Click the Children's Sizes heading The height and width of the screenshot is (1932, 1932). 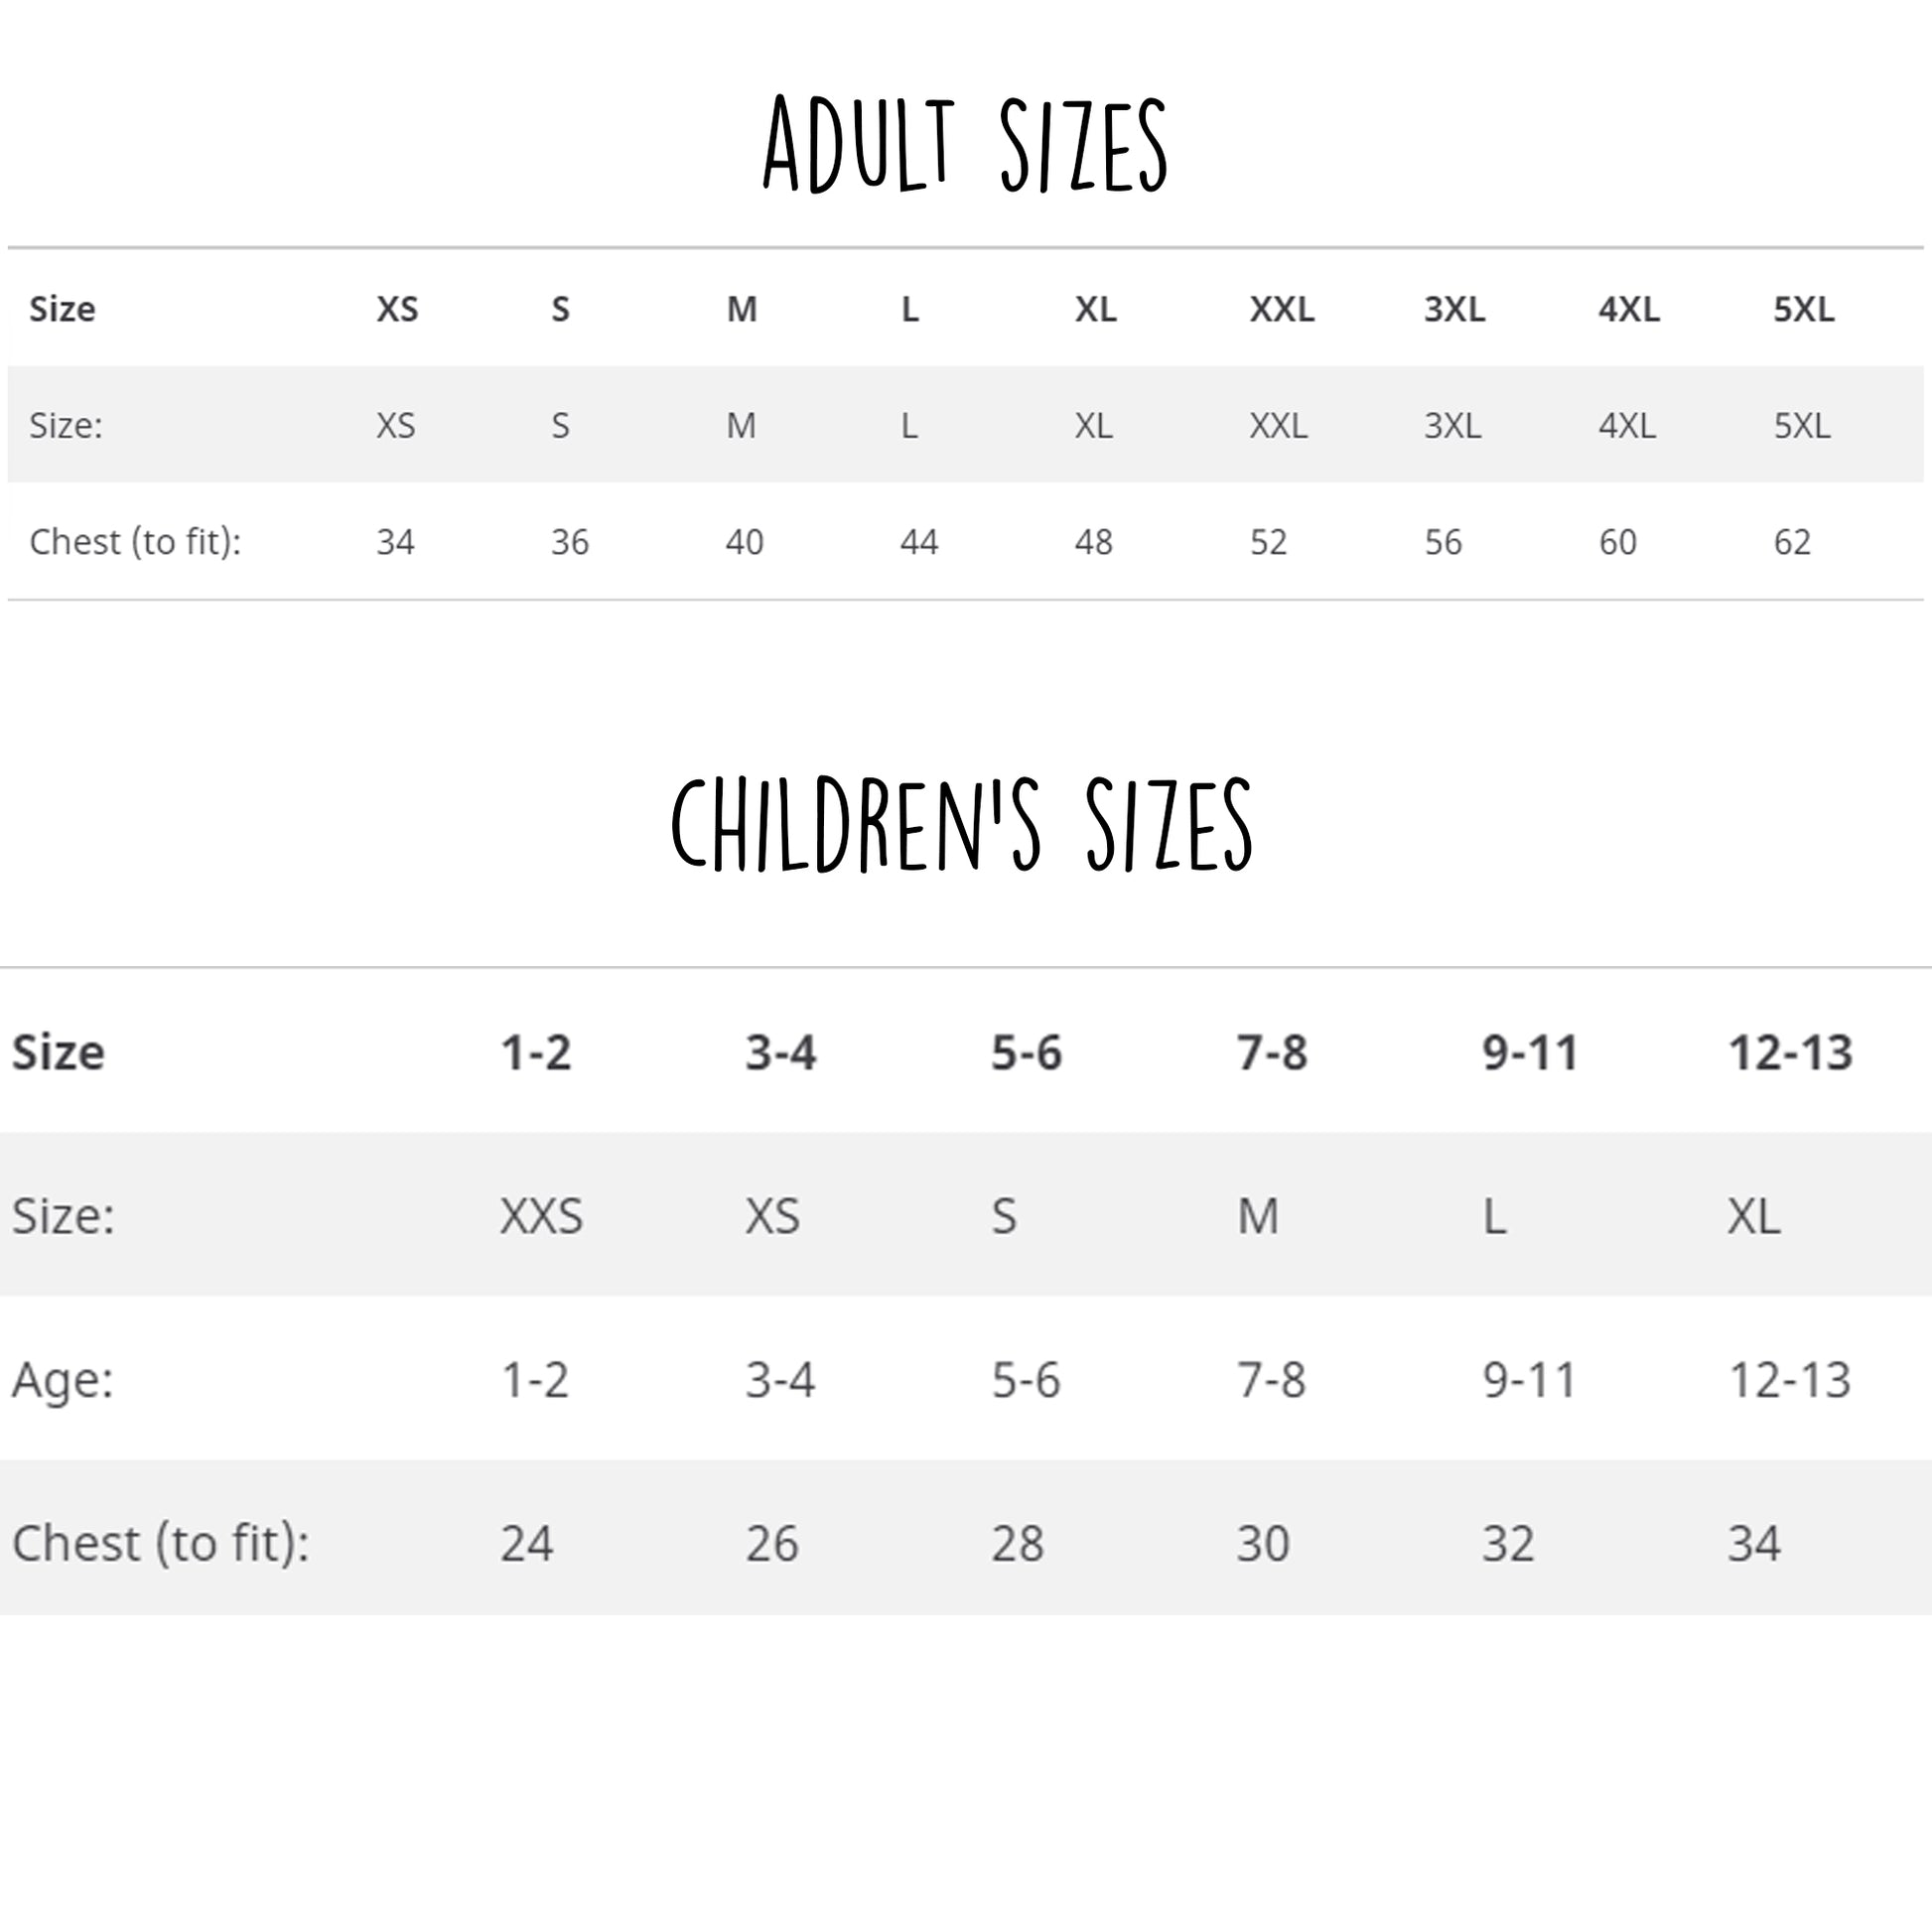tap(961, 825)
